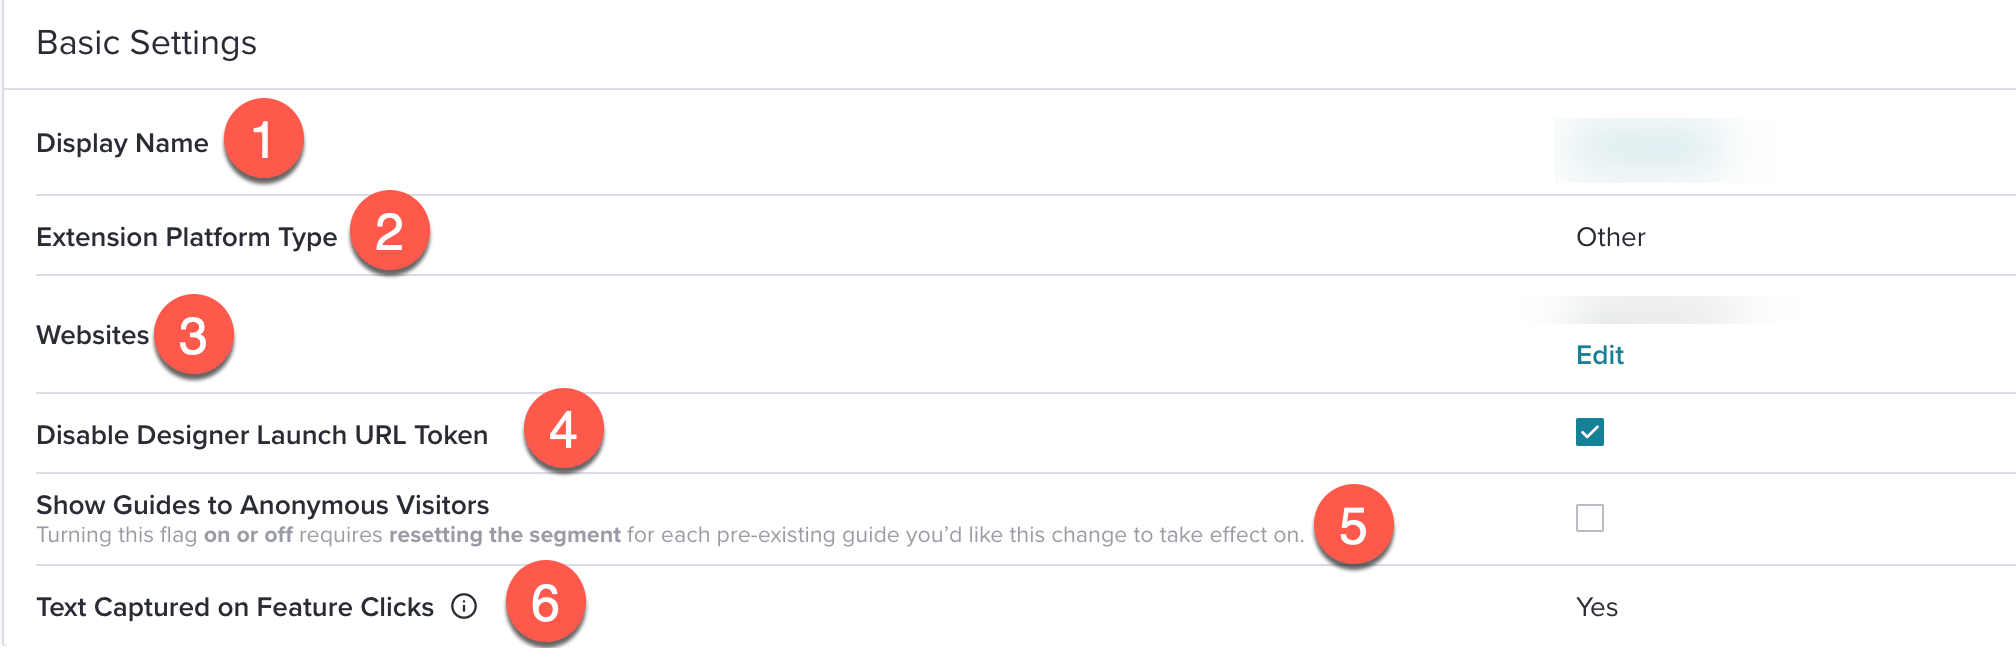Select the 'Other' platform type value

pyautogui.click(x=1611, y=237)
